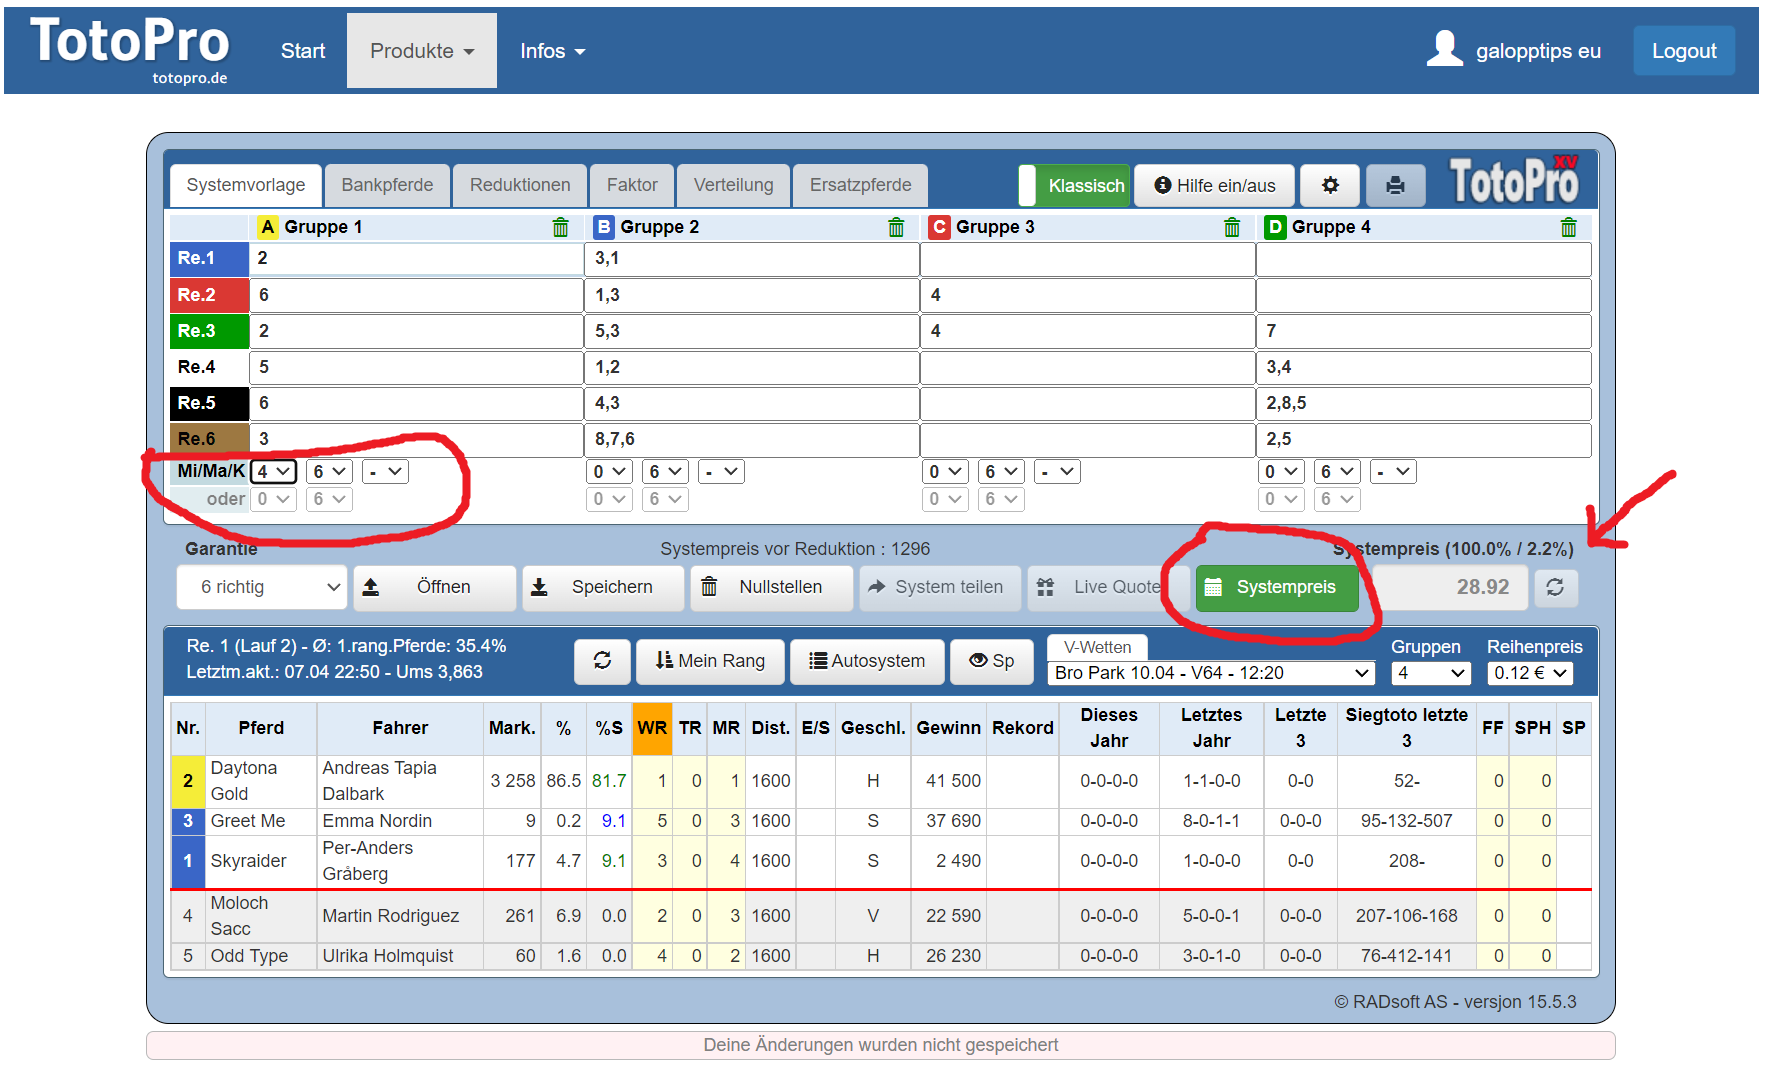The width and height of the screenshot is (1766, 1074).
Task: Click the blue B badge of Gruppe 2
Action: pyautogui.click(x=603, y=227)
